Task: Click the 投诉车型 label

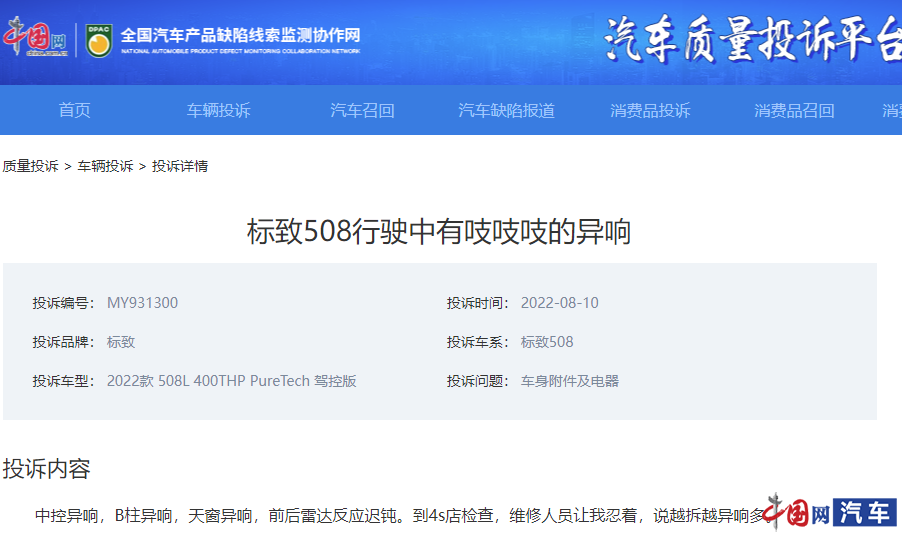Action: (x=63, y=381)
